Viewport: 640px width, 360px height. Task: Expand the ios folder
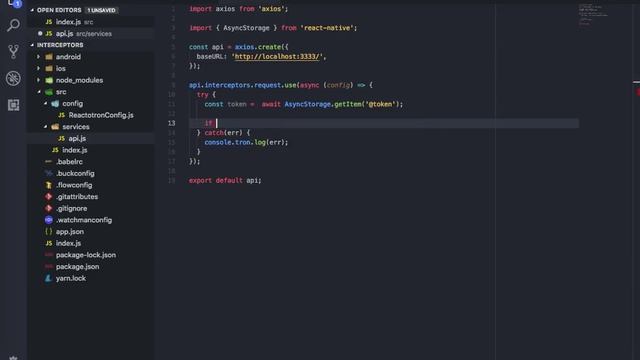tap(39, 69)
